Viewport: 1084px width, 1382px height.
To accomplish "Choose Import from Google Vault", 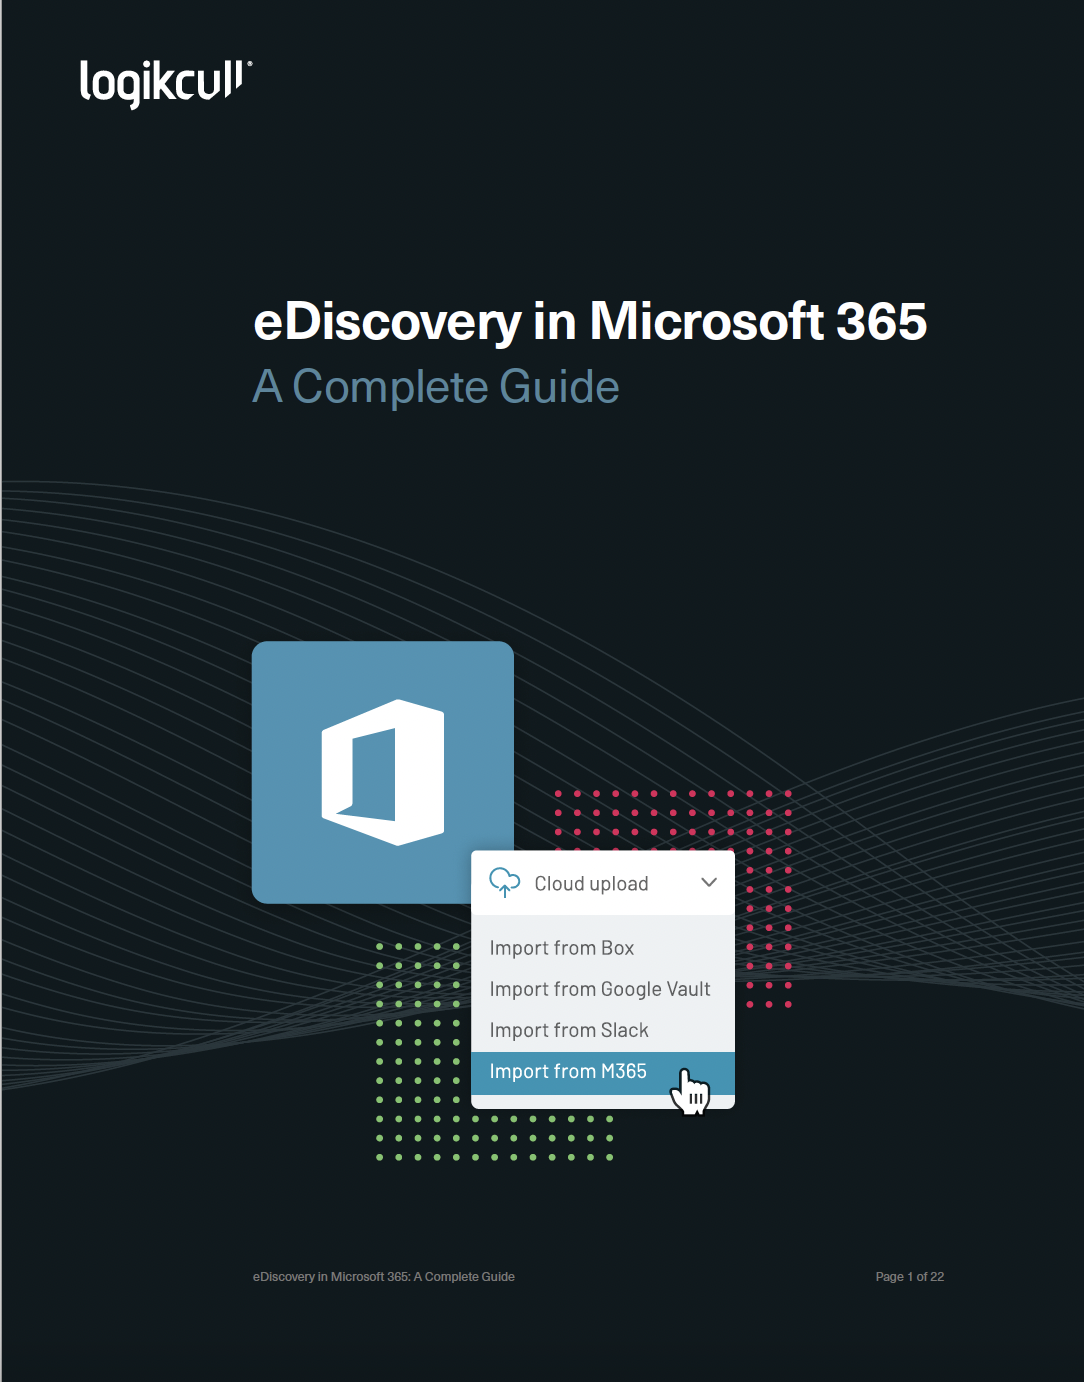I will pos(599,988).
